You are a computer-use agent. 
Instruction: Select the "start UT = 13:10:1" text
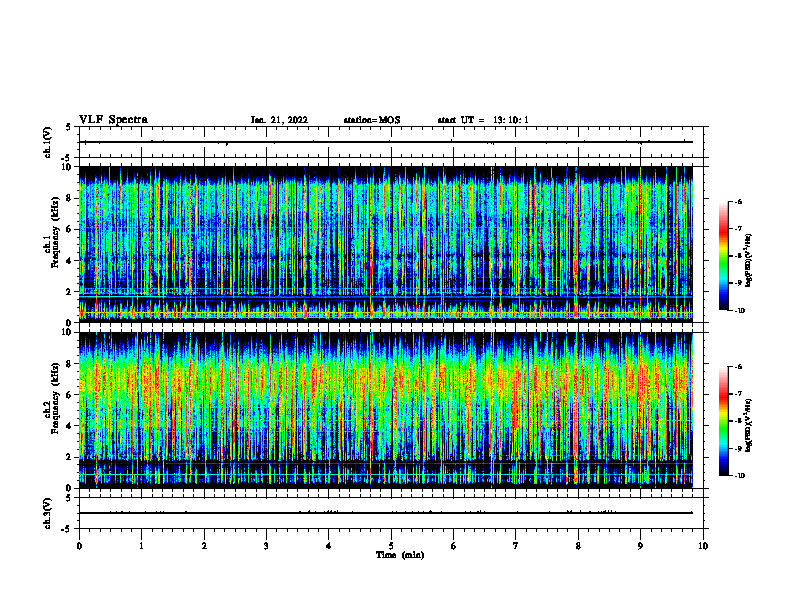pyautogui.click(x=483, y=120)
